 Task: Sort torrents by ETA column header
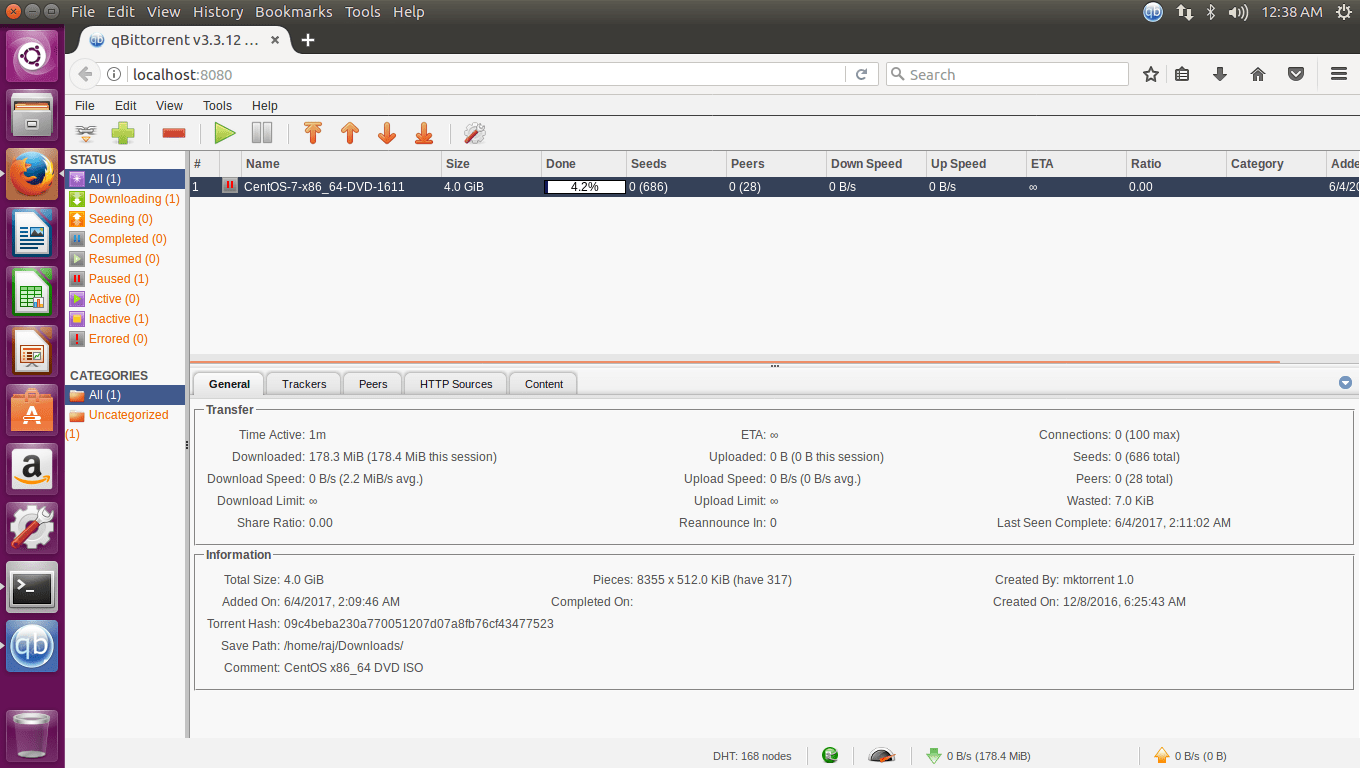point(1076,164)
